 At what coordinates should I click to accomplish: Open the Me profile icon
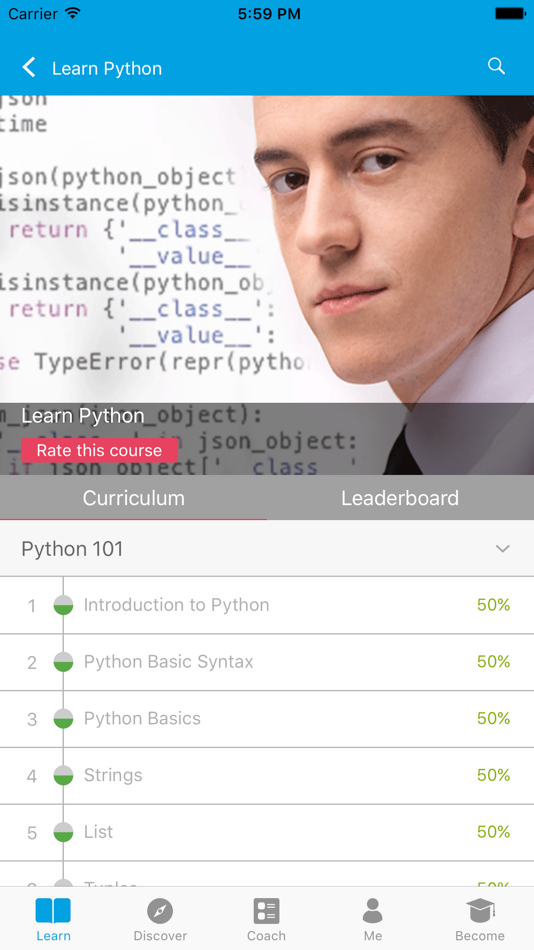pos(373,911)
